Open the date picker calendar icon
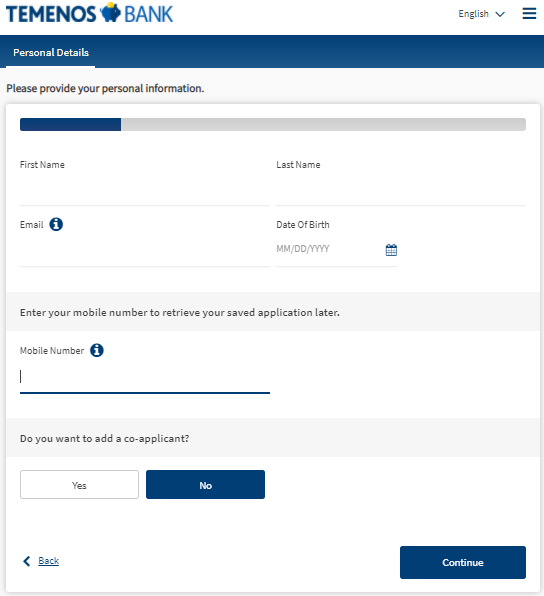Screen dimensions: 544x596 point(391,250)
